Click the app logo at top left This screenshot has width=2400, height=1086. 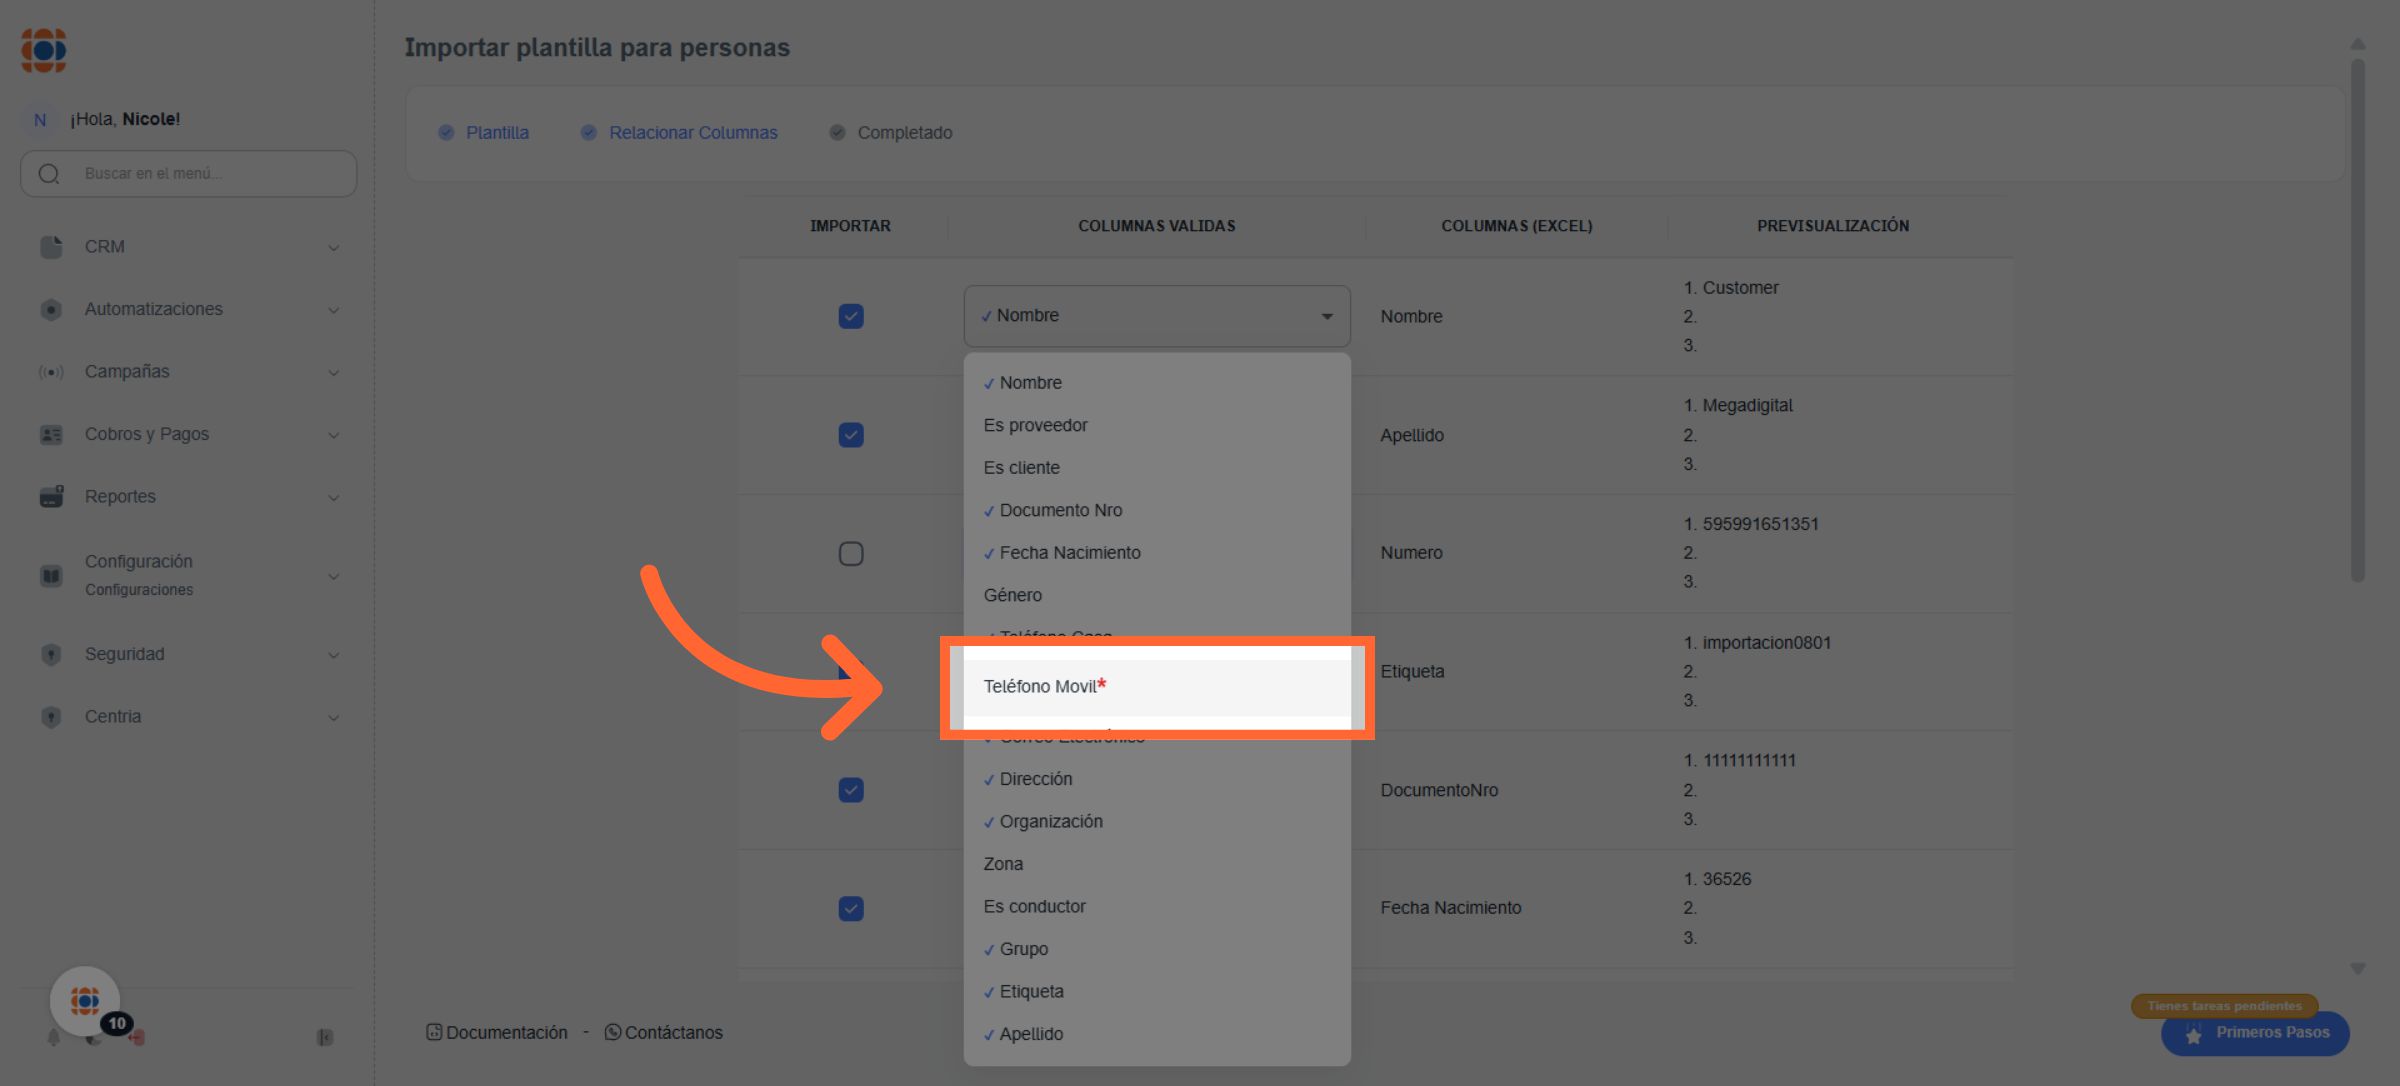click(44, 50)
